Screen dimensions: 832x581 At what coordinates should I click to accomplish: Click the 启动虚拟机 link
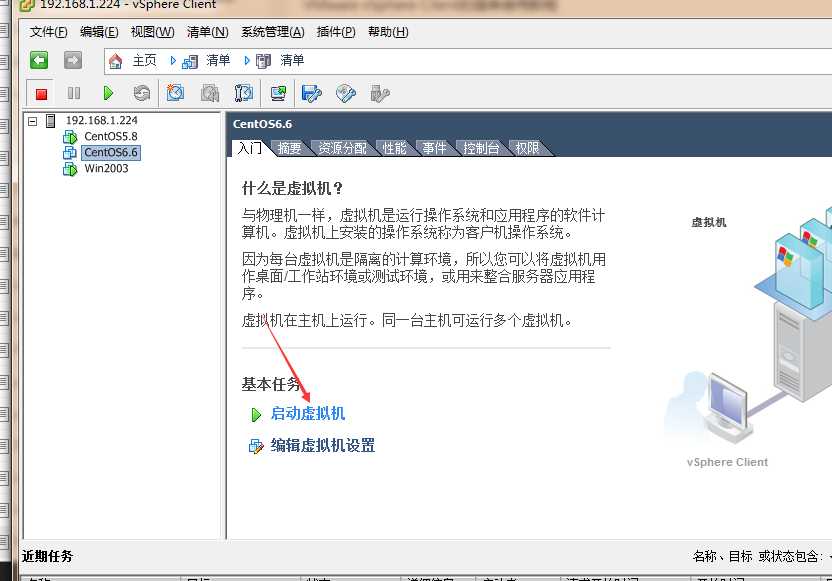click(x=308, y=413)
